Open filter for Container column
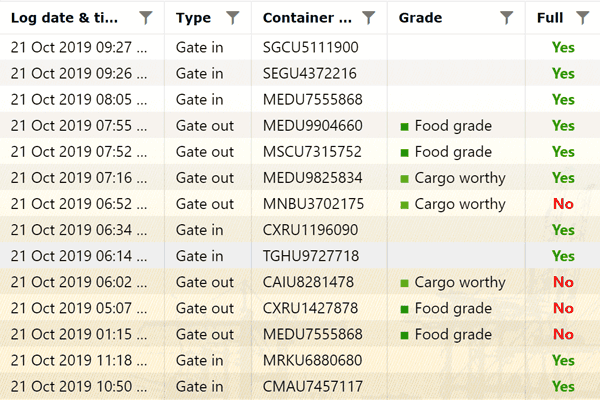The width and height of the screenshot is (600, 400). point(368,17)
